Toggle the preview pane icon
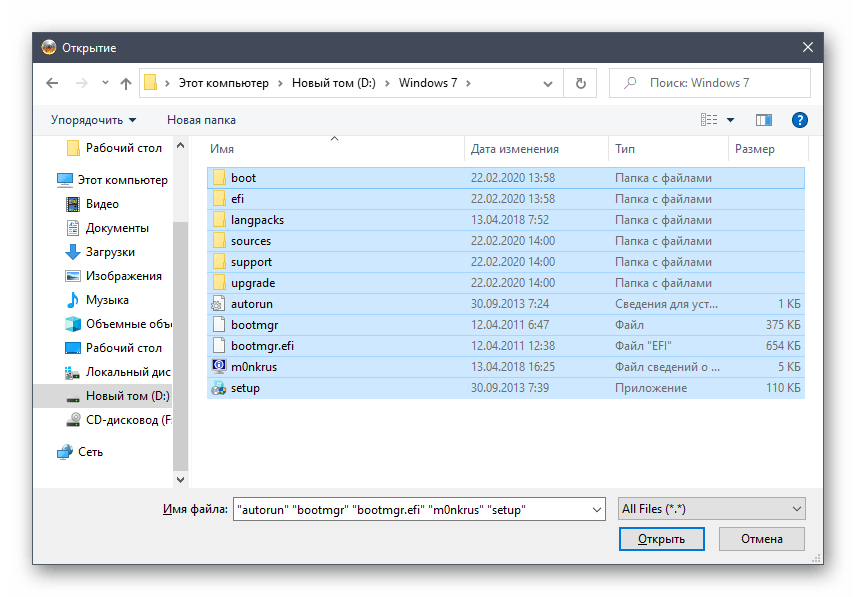This screenshot has width=856, height=597. tap(764, 120)
